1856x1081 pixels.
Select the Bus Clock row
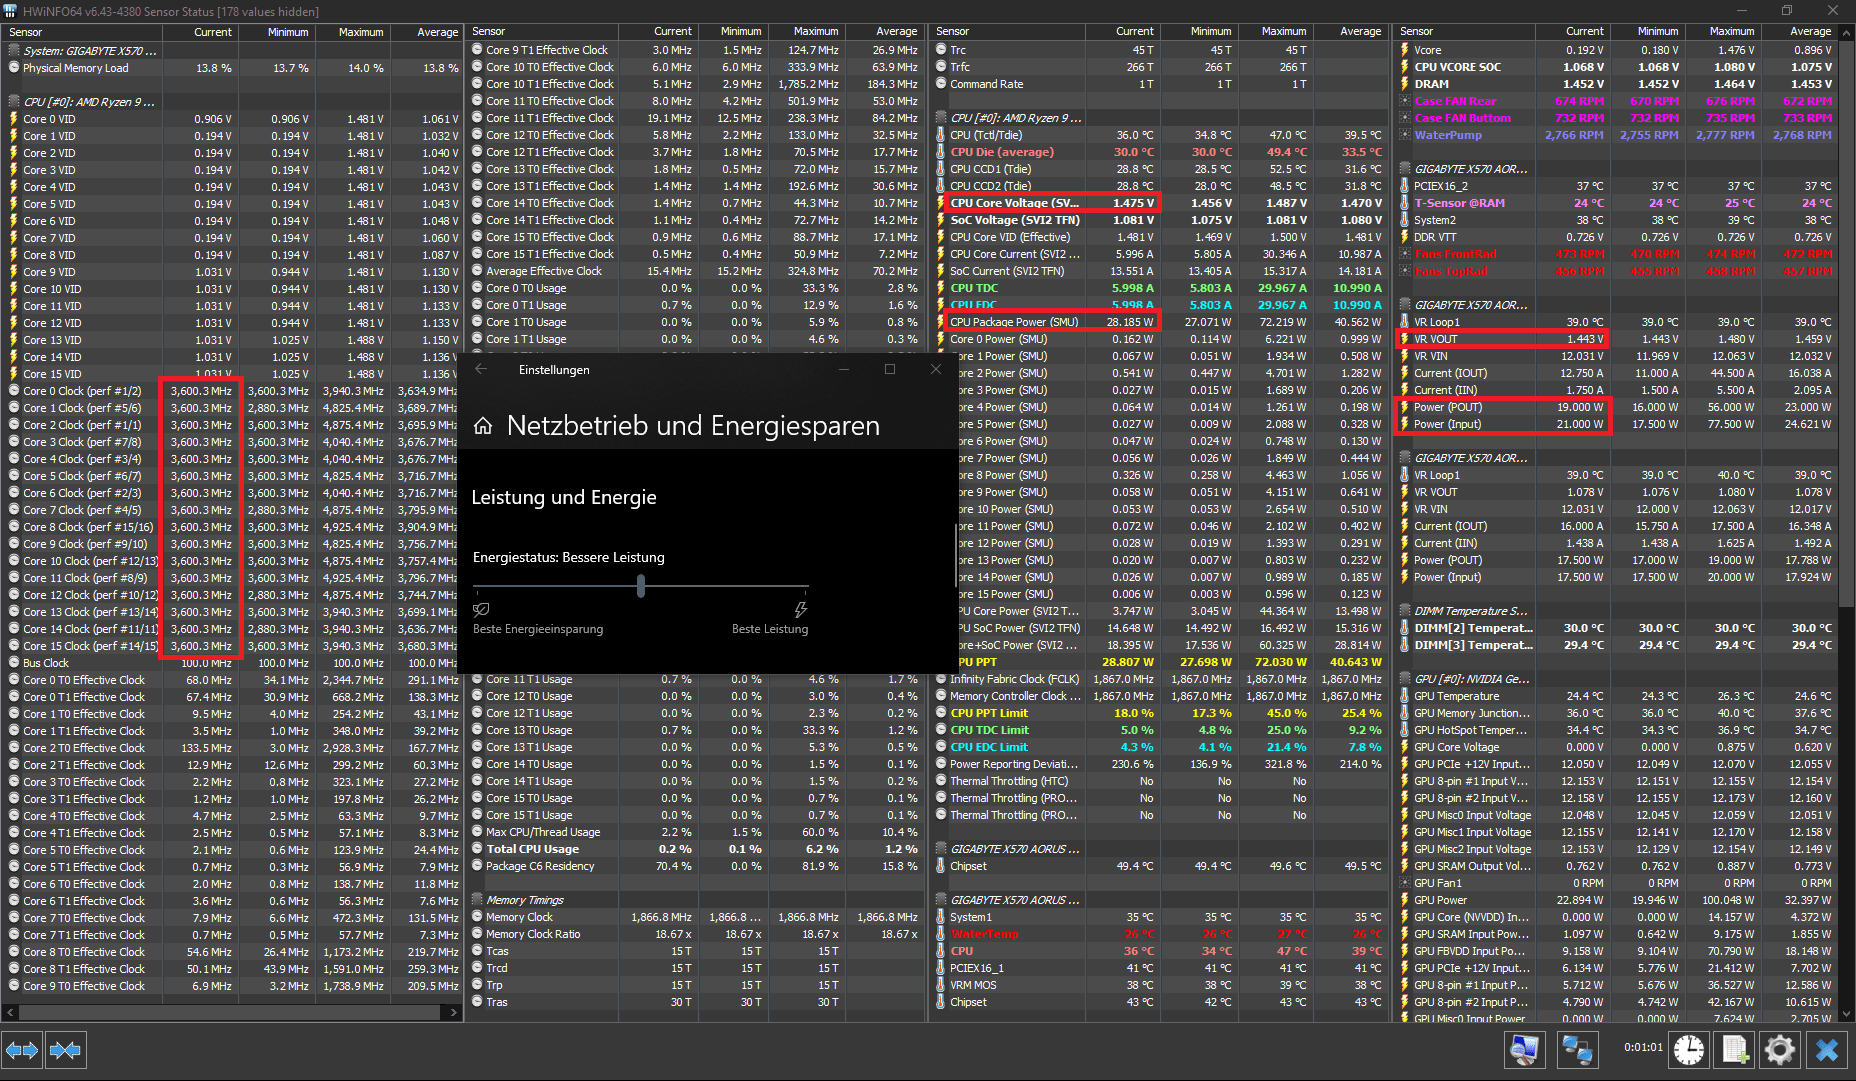[x=232, y=663]
